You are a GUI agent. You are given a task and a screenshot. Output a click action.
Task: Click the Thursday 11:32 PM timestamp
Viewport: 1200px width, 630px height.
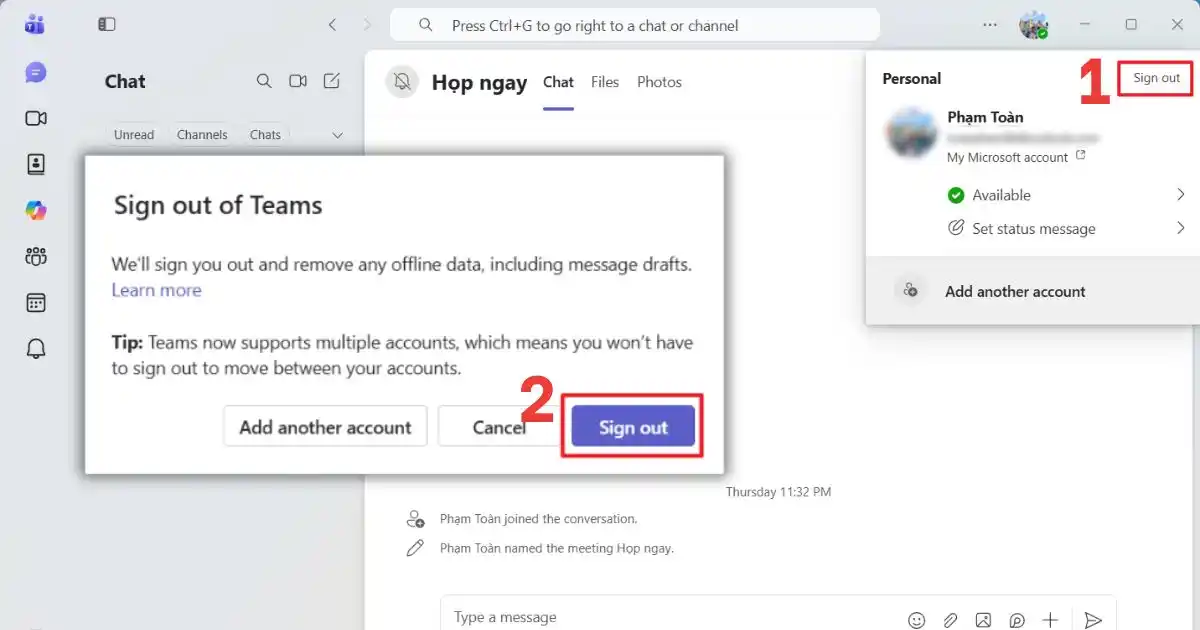[x=778, y=492]
